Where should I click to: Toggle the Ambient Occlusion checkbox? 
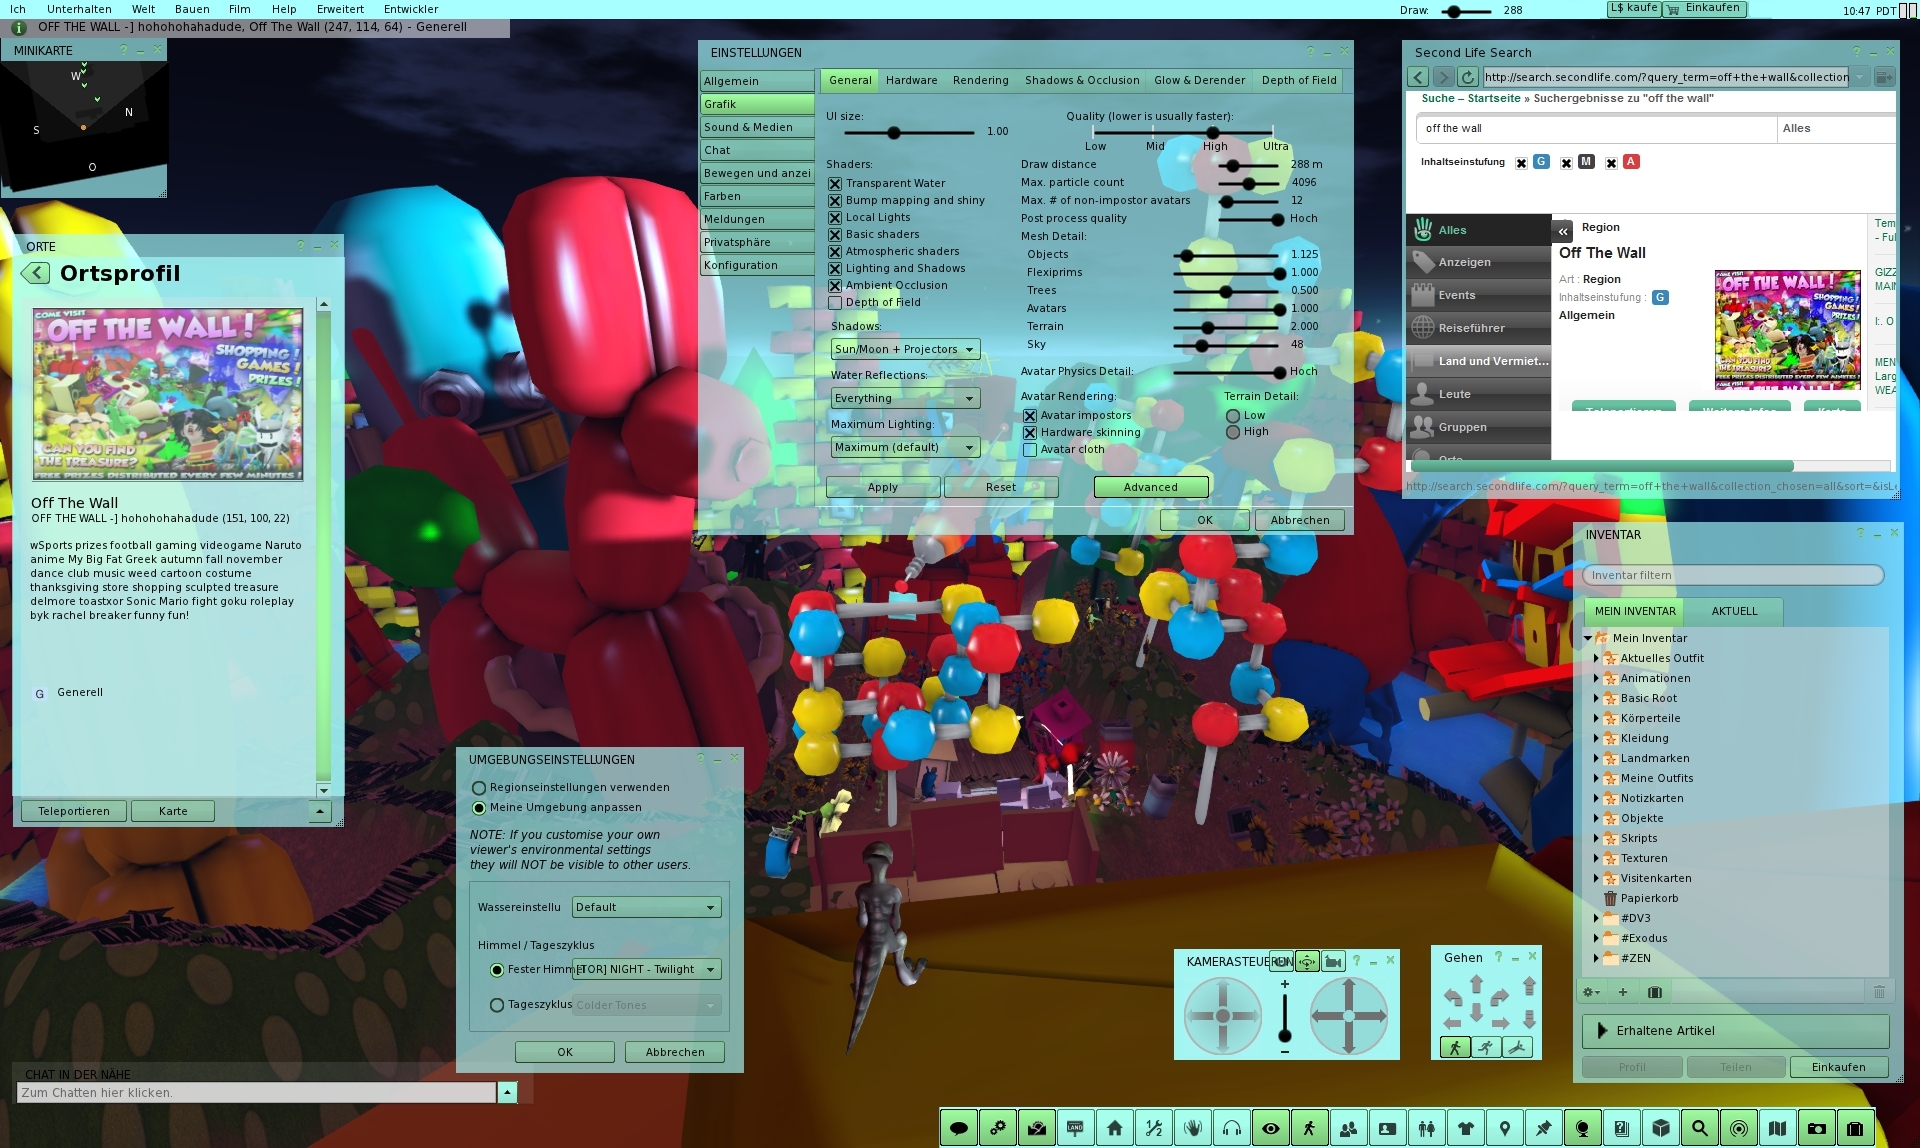pos(835,286)
